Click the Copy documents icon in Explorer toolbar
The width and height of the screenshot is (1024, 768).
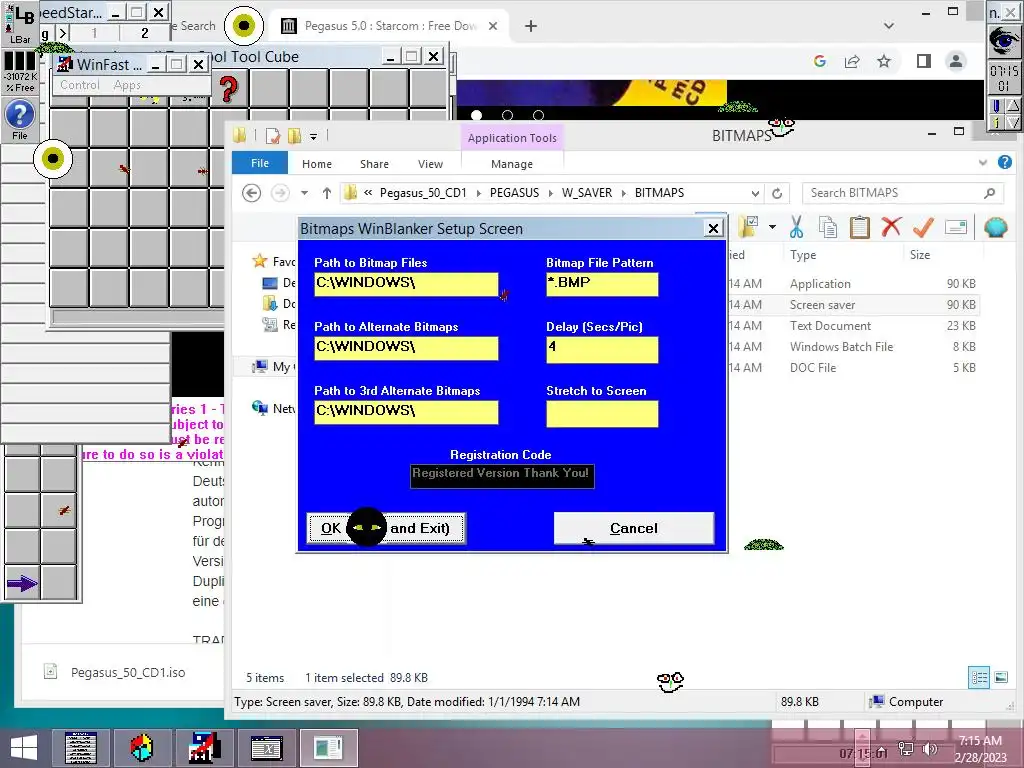point(827,227)
